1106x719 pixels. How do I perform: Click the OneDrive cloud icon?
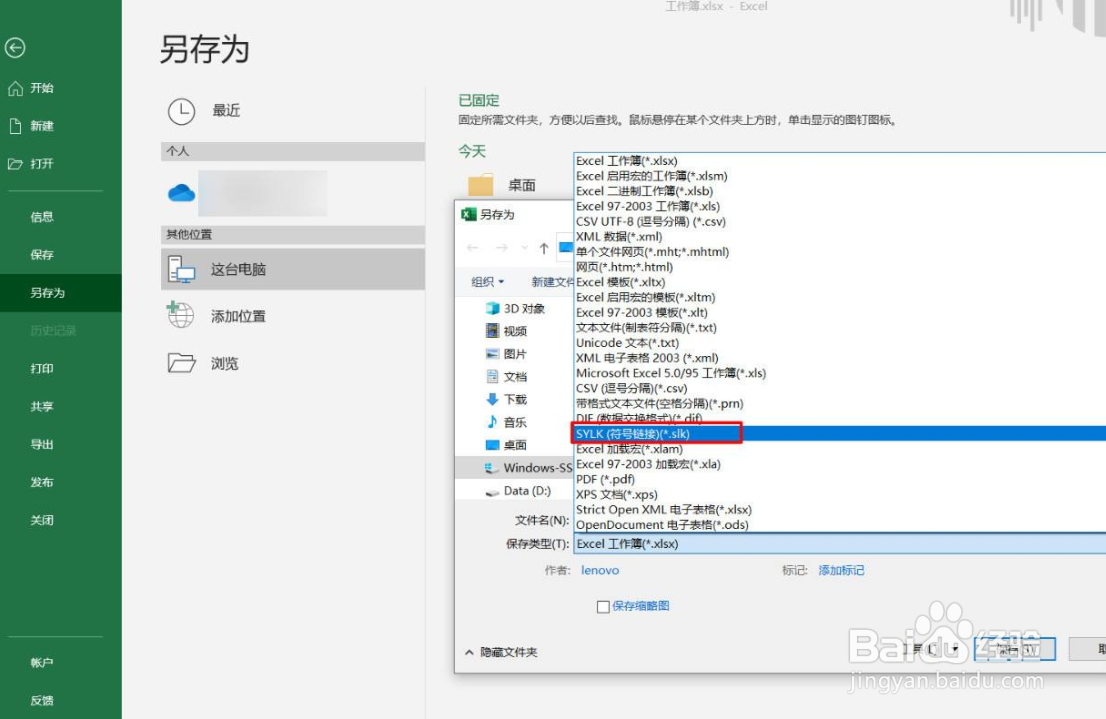[181, 193]
